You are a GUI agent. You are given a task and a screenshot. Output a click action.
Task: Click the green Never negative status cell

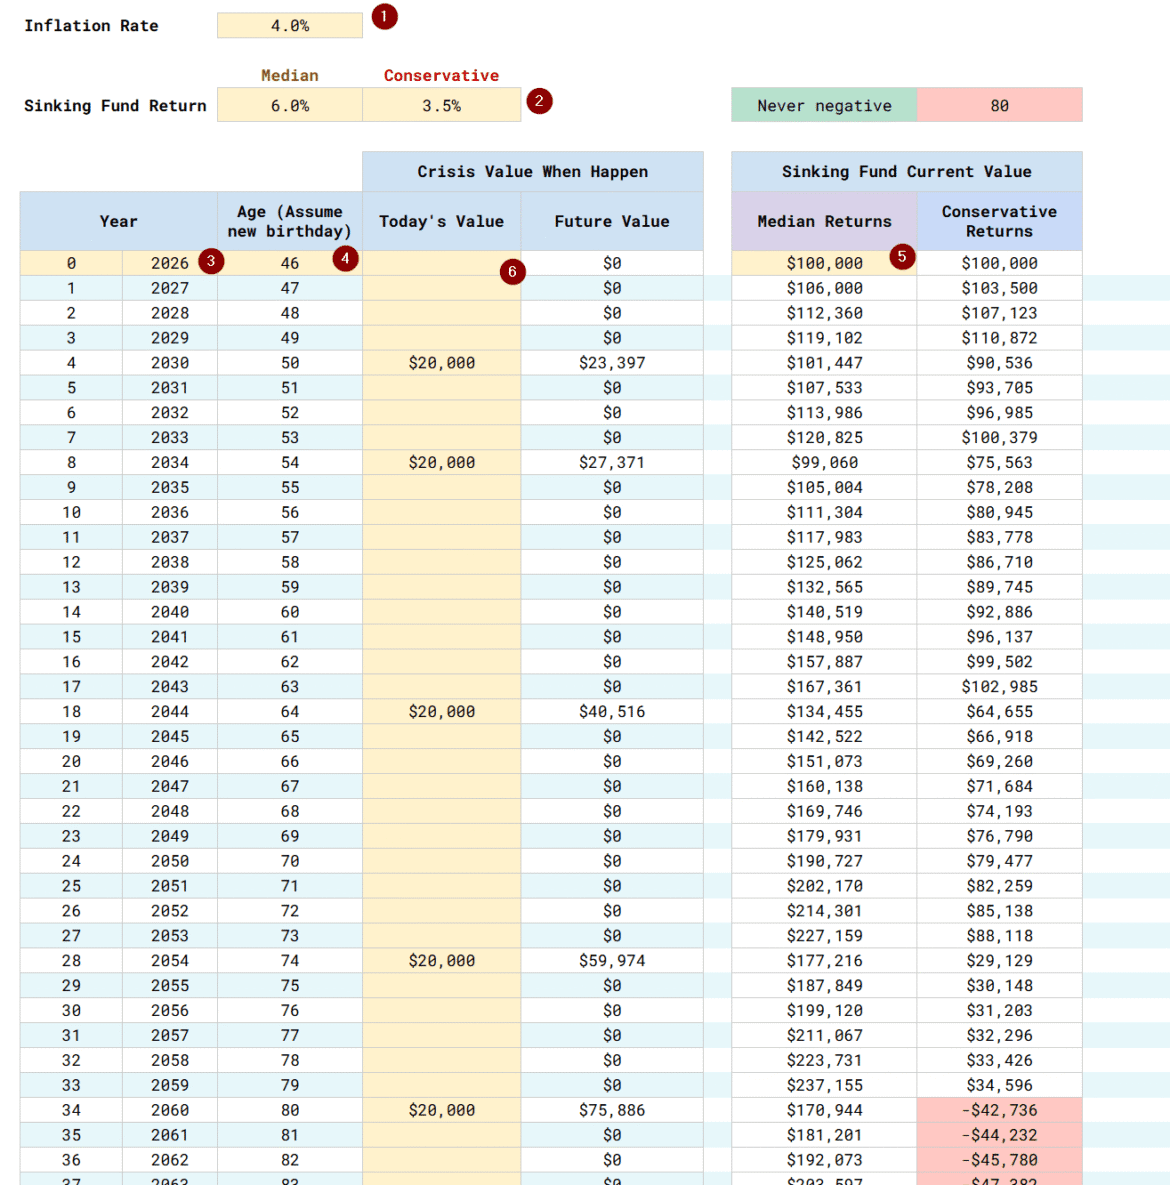(824, 104)
